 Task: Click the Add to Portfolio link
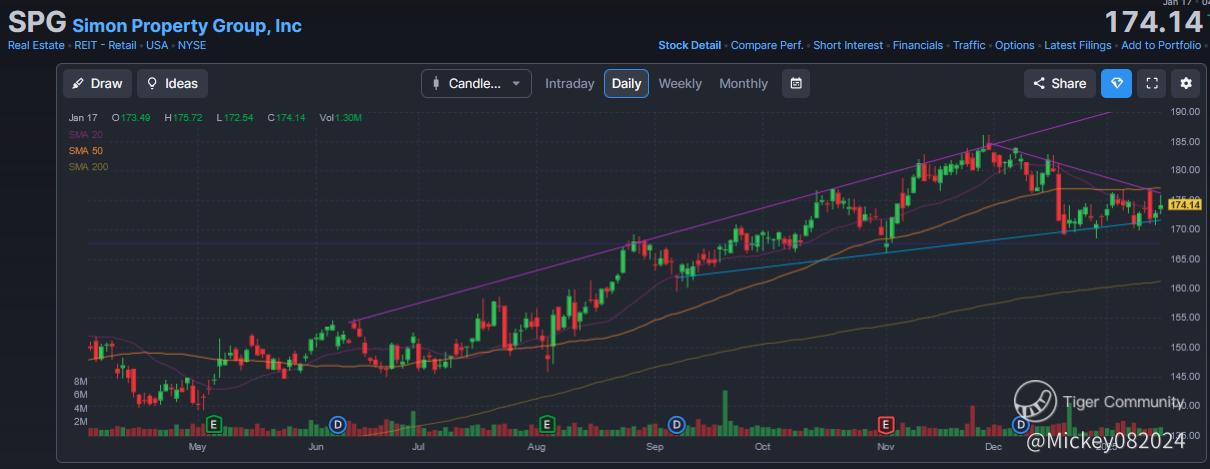pos(1161,45)
